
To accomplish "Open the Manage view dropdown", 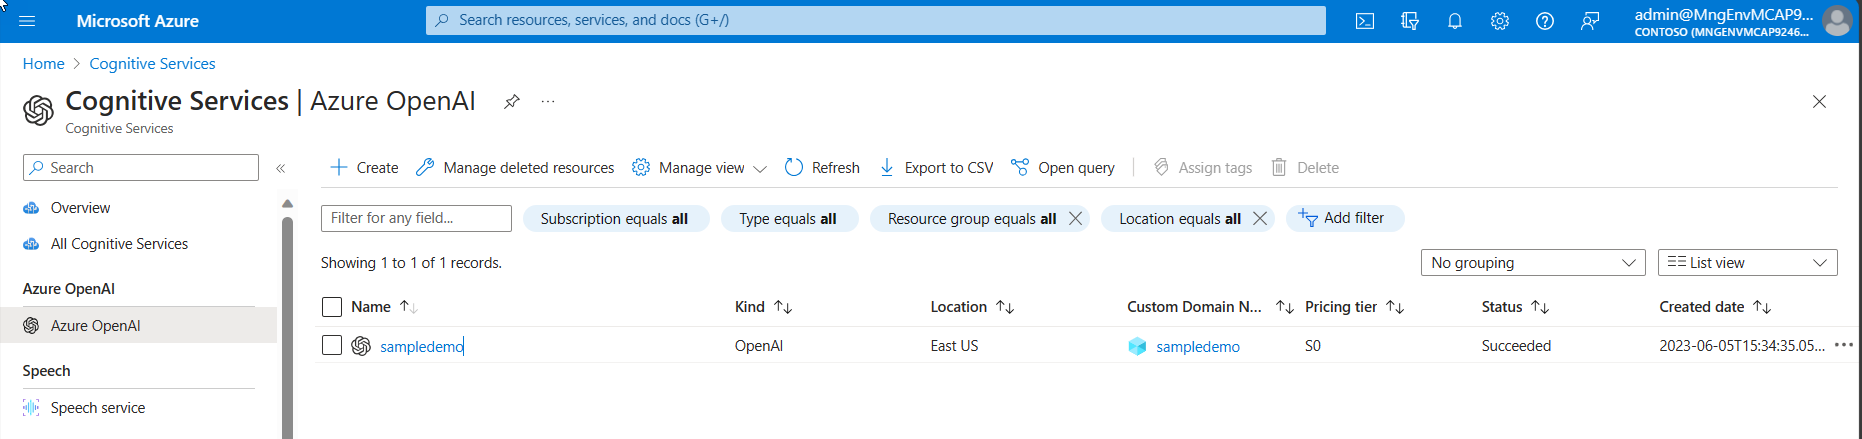I will coord(699,168).
